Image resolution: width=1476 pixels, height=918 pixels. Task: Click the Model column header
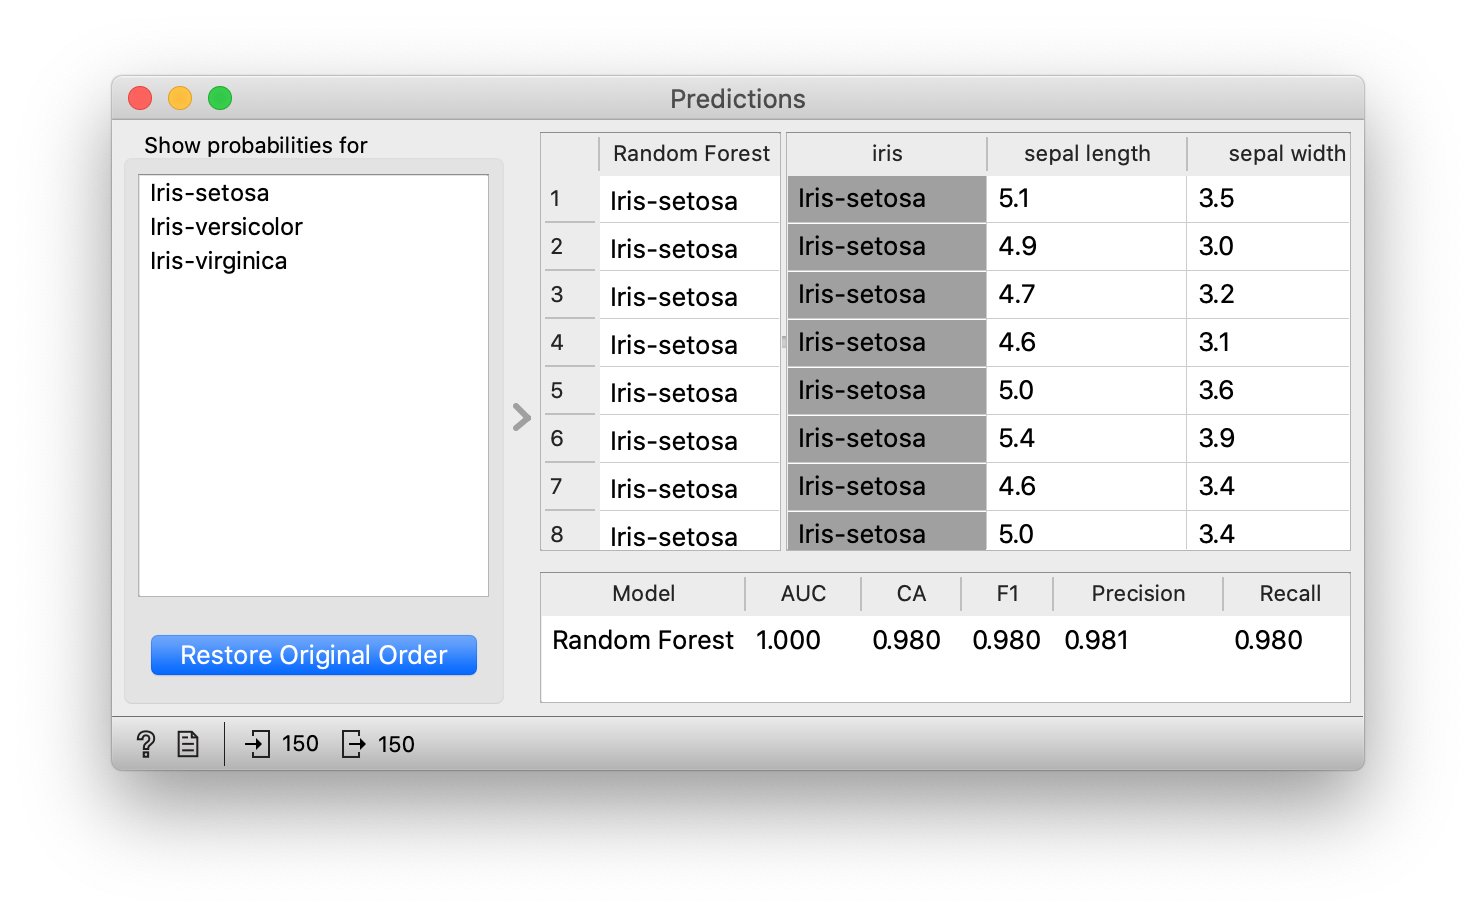643,594
